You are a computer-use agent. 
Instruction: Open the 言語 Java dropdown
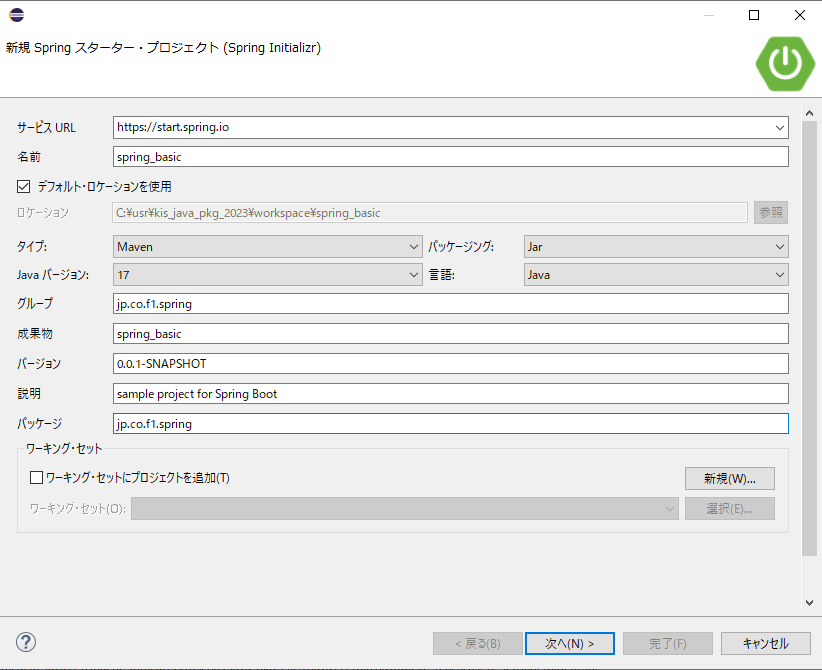click(655, 275)
